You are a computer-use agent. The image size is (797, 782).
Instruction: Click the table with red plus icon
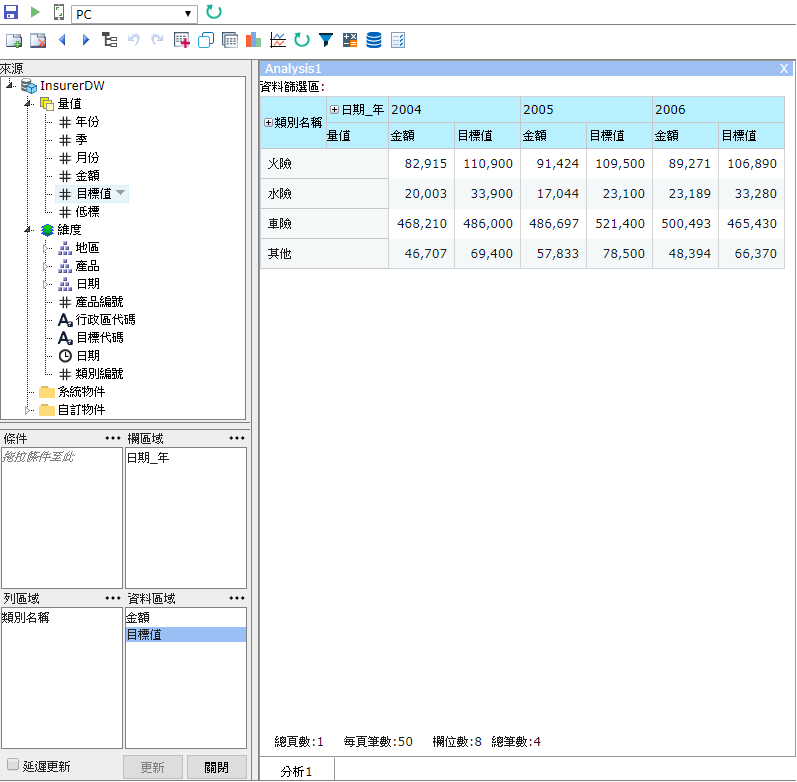181,40
